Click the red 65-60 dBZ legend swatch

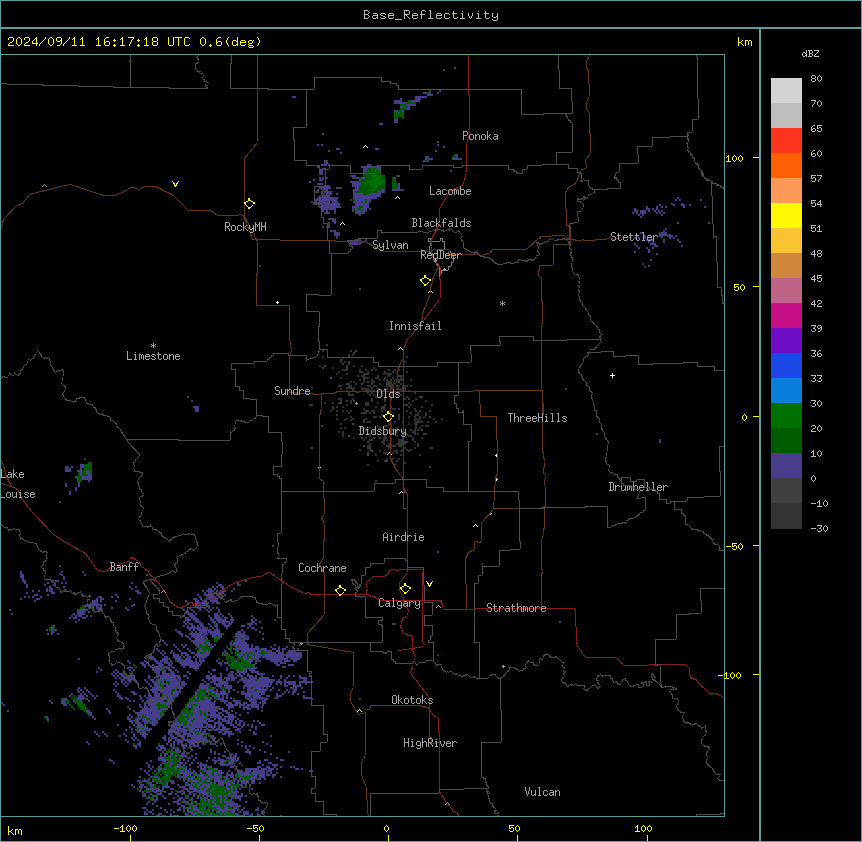coord(786,141)
